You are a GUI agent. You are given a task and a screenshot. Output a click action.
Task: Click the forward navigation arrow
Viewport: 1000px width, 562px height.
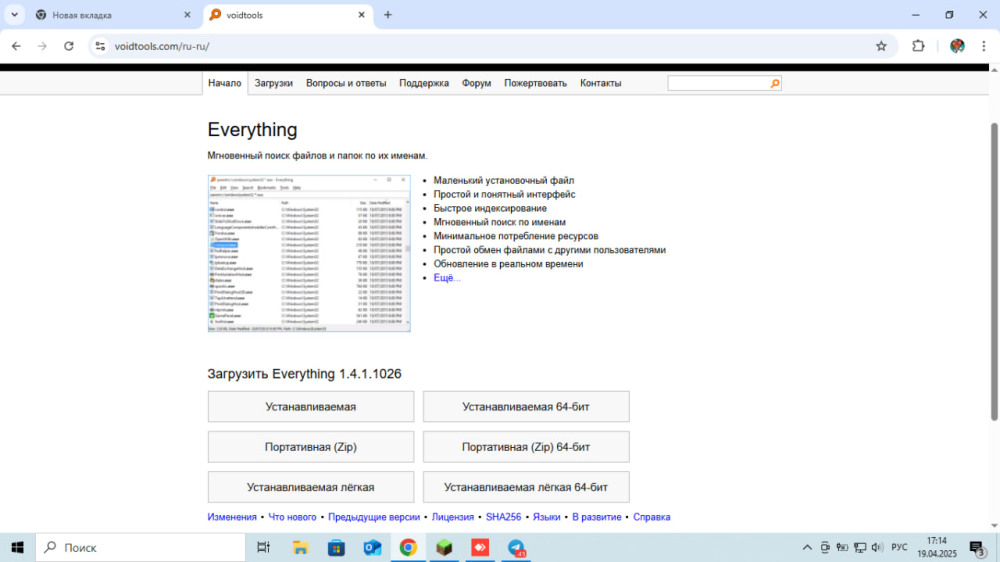42,46
